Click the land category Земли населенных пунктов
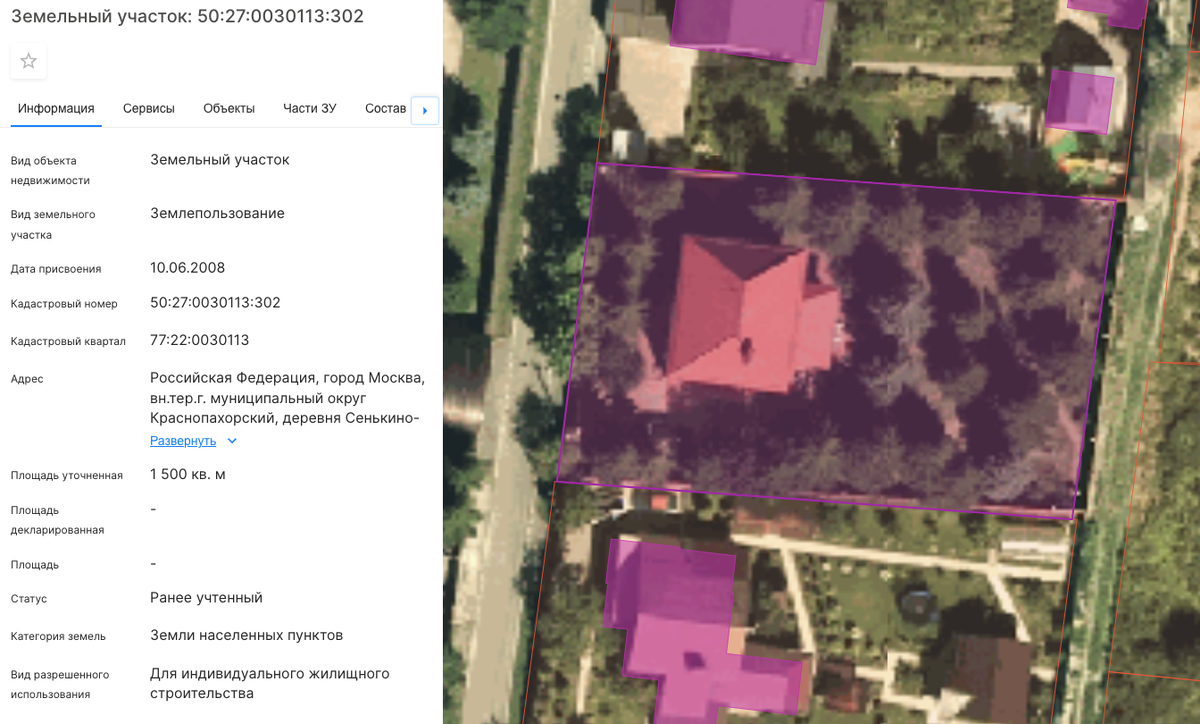The width and height of the screenshot is (1200, 724). (246, 635)
